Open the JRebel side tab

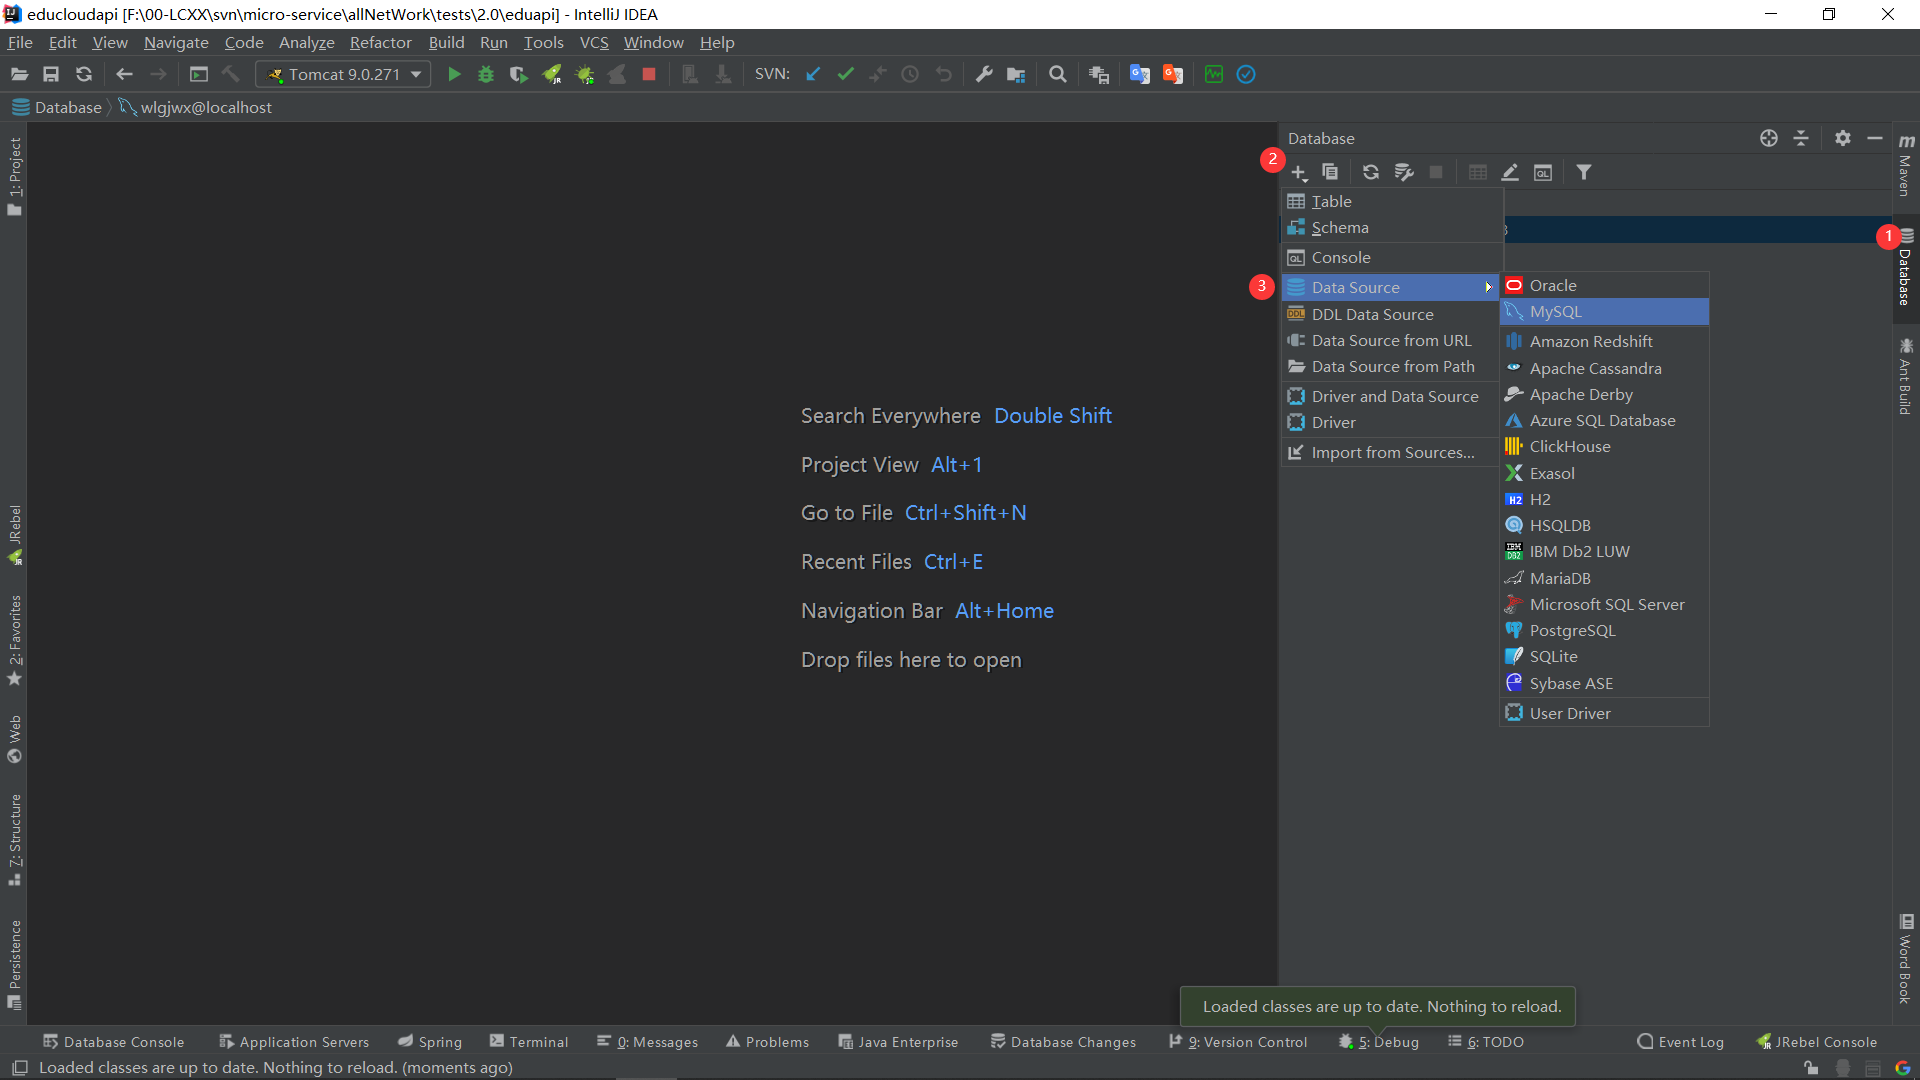(14, 535)
